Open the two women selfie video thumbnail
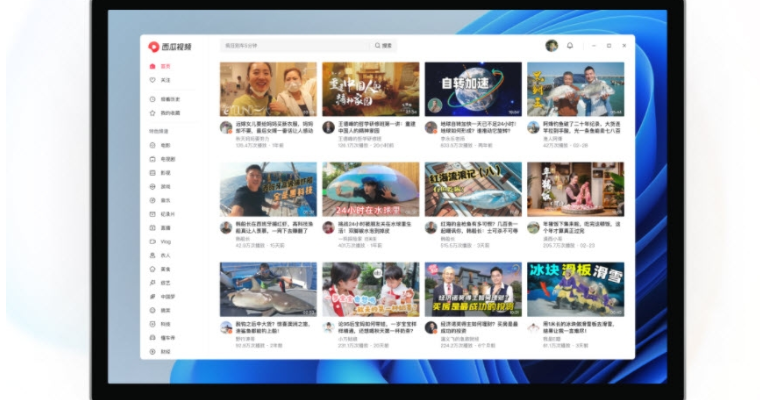 (x=268, y=89)
